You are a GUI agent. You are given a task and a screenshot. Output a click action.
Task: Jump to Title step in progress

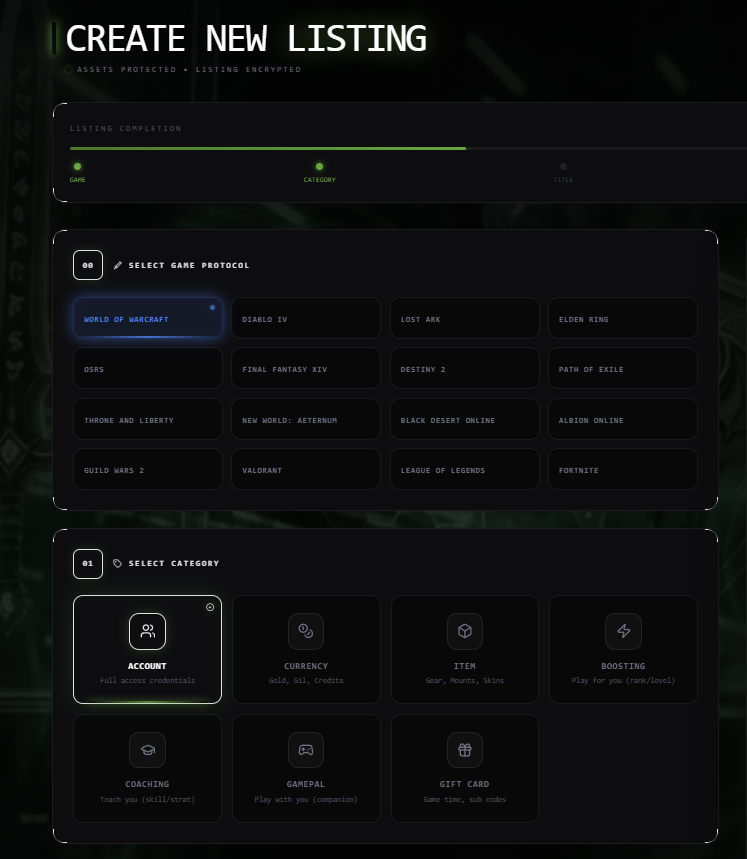tap(563, 172)
